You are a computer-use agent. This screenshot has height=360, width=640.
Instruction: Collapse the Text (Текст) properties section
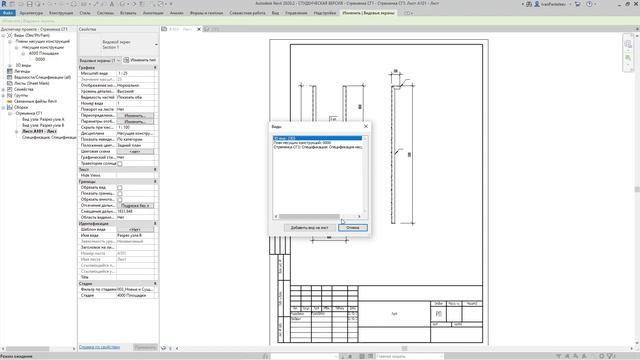coord(155,169)
